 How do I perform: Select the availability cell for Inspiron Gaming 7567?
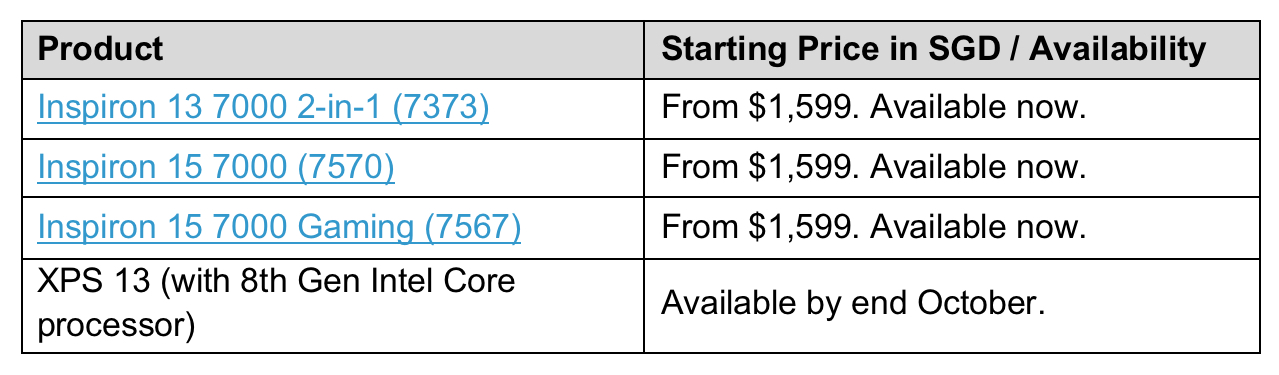(x=951, y=227)
